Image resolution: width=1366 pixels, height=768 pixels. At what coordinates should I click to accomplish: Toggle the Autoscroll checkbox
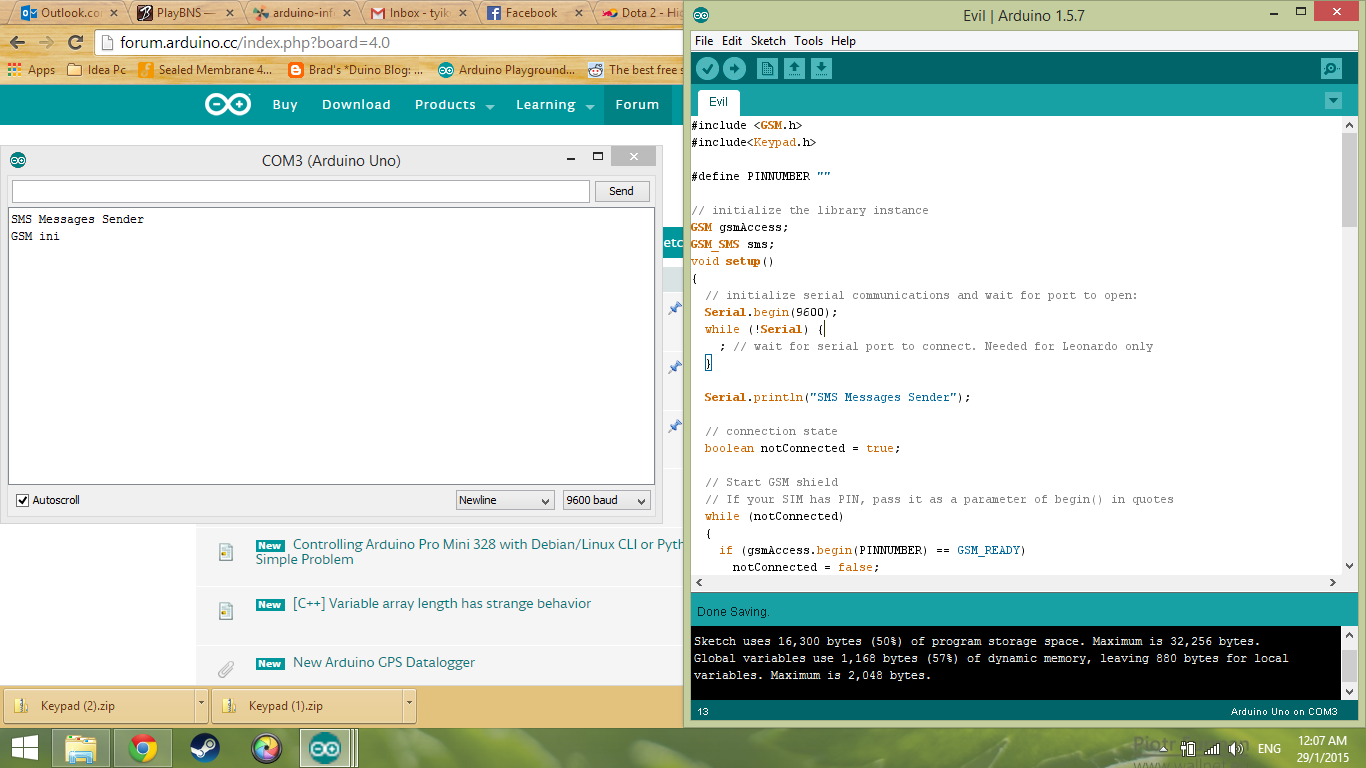(23, 500)
